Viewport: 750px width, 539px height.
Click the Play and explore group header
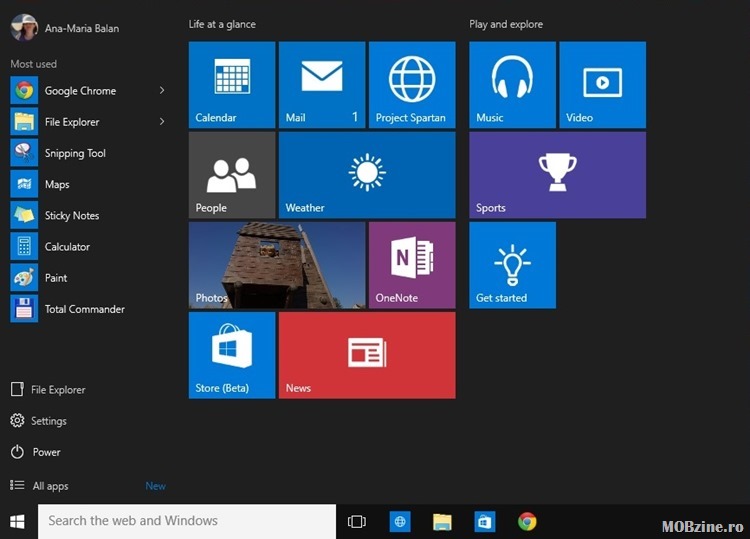[506, 24]
